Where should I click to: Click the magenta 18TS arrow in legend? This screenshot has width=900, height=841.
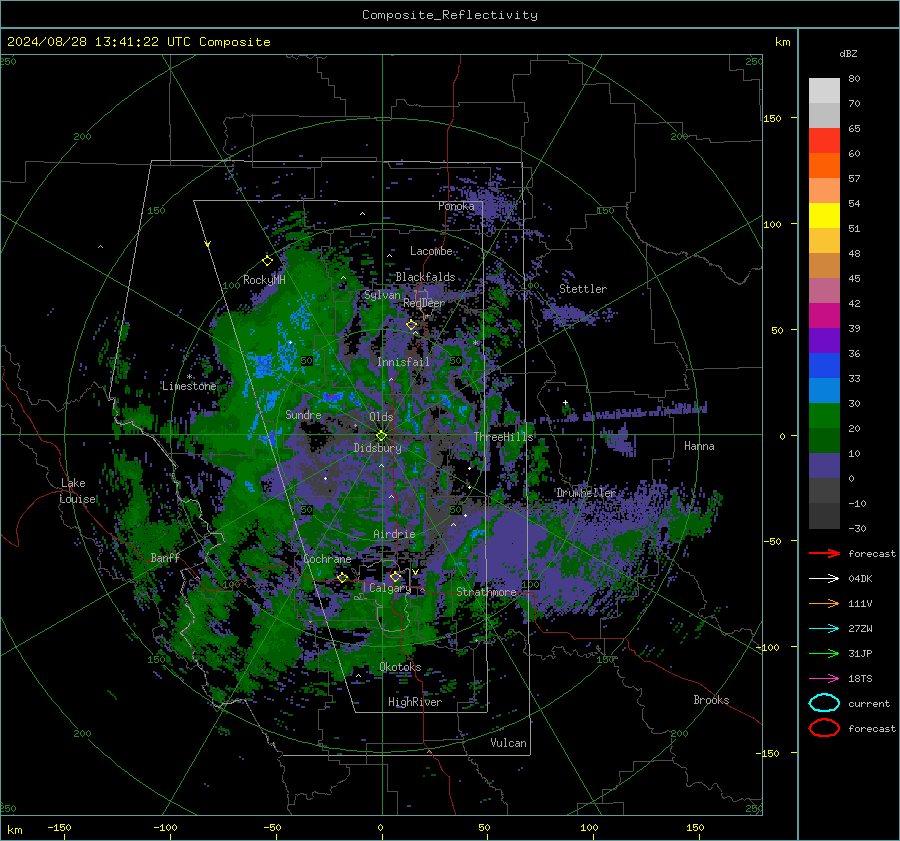(824, 678)
